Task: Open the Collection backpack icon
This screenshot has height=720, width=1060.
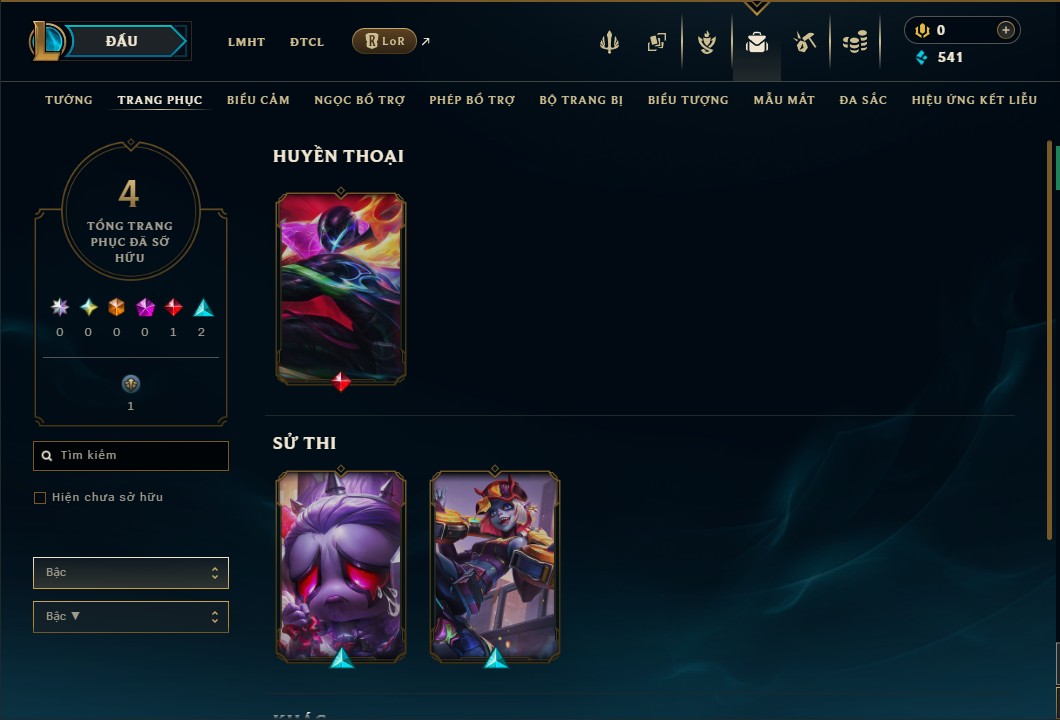Action: [756, 43]
